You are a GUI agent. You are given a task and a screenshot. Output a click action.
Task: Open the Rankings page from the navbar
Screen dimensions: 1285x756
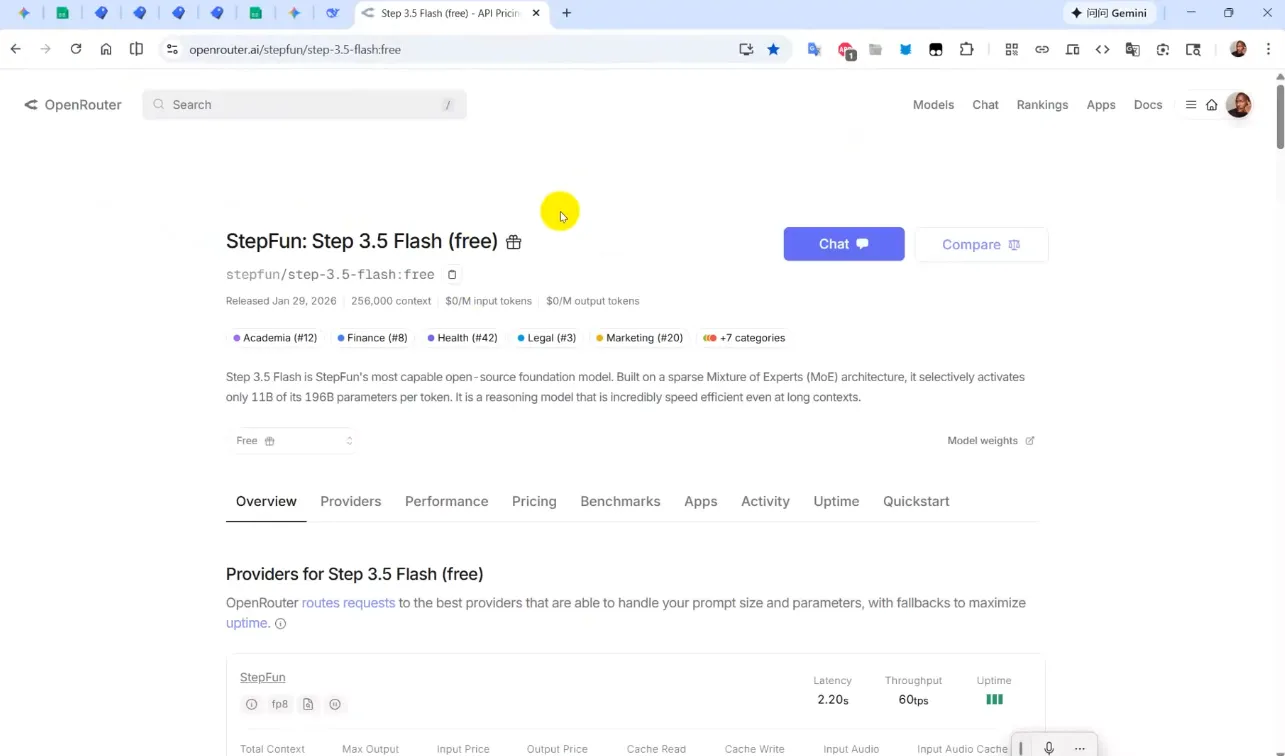tap(1042, 104)
